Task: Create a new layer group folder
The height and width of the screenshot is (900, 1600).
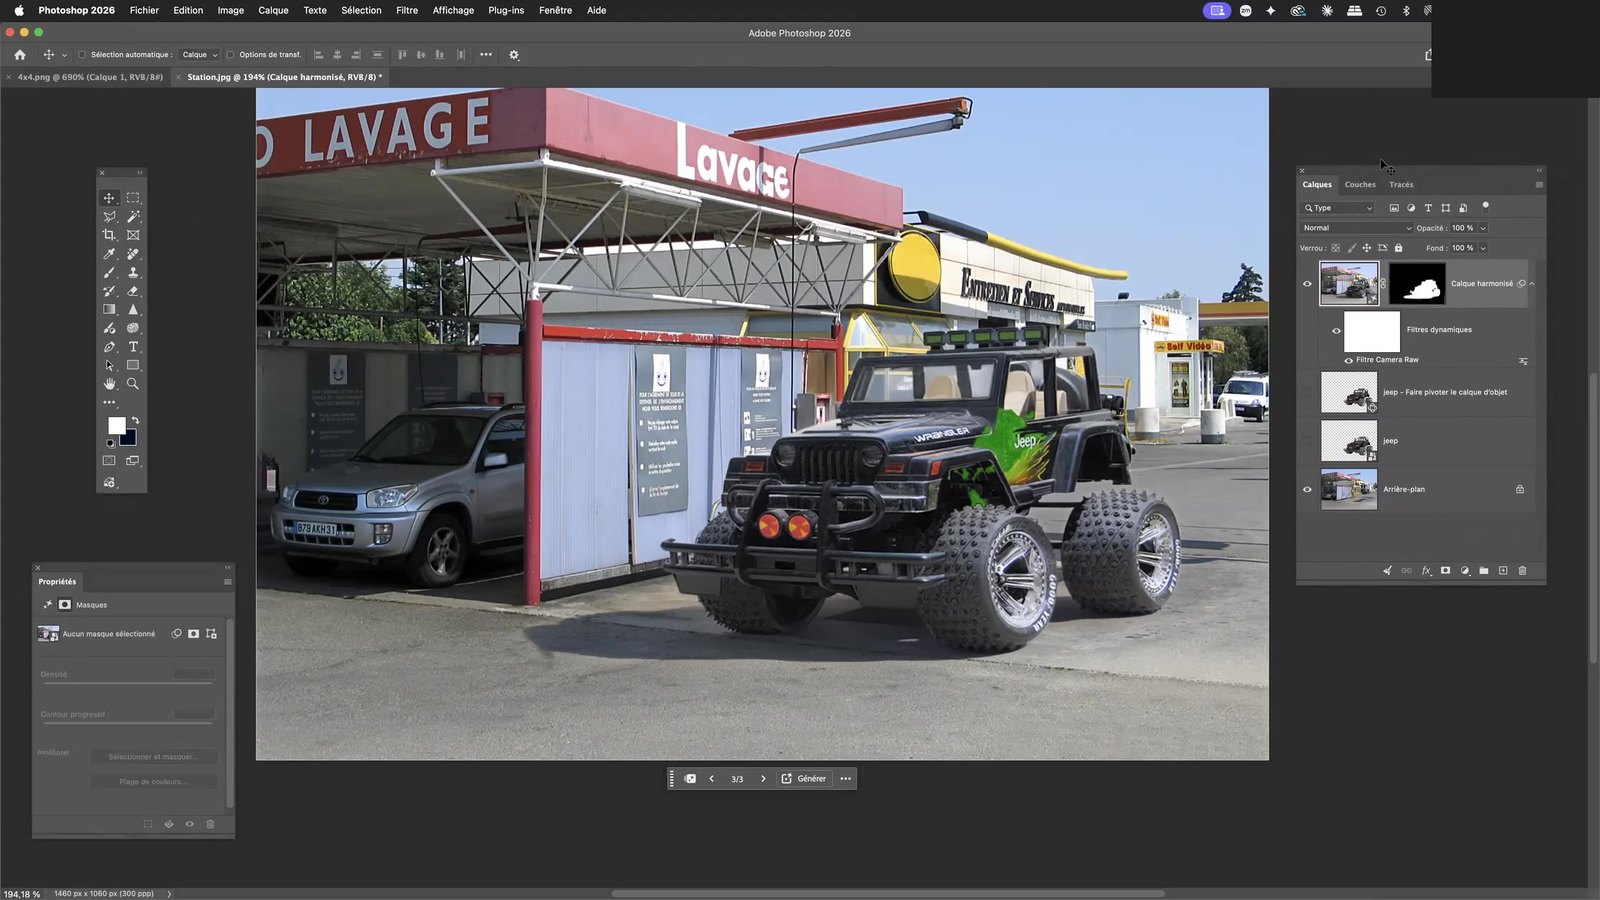Action: tap(1484, 571)
